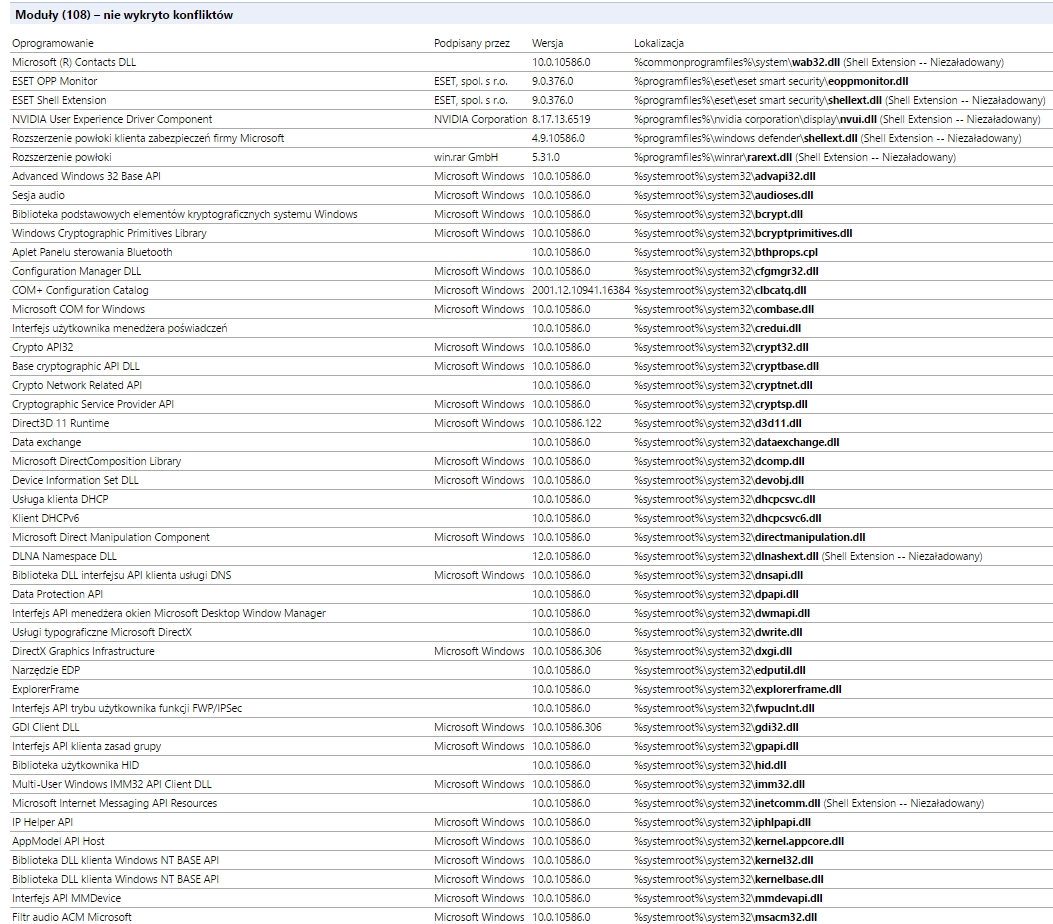Click "Configuration Manager DLL"
The width and height of the screenshot is (1053, 924).
click(77, 271)
